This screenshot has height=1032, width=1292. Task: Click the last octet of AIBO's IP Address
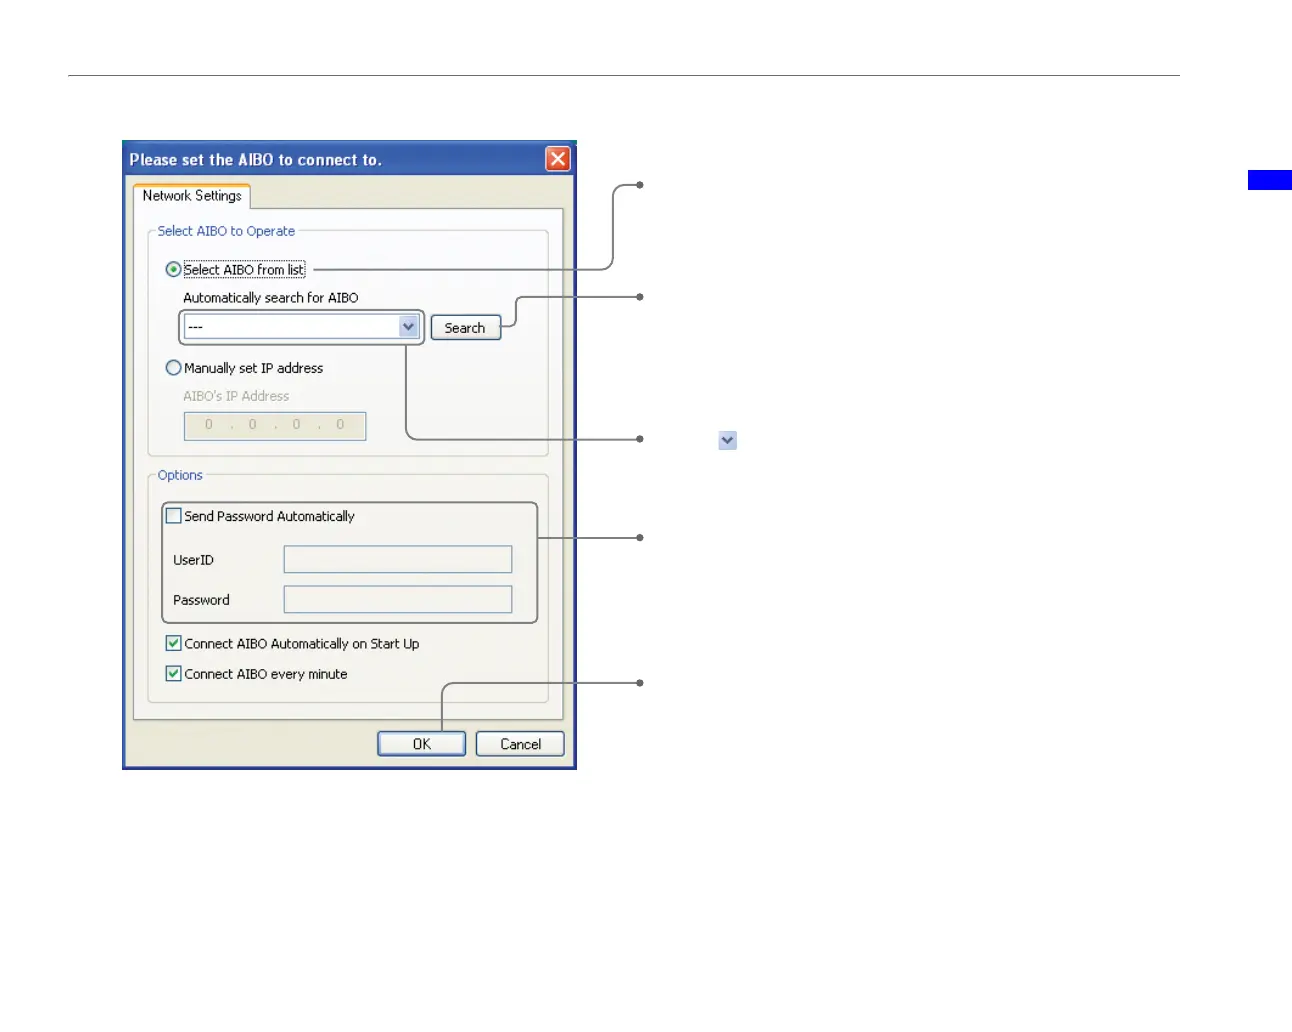[x=340, y=425]
